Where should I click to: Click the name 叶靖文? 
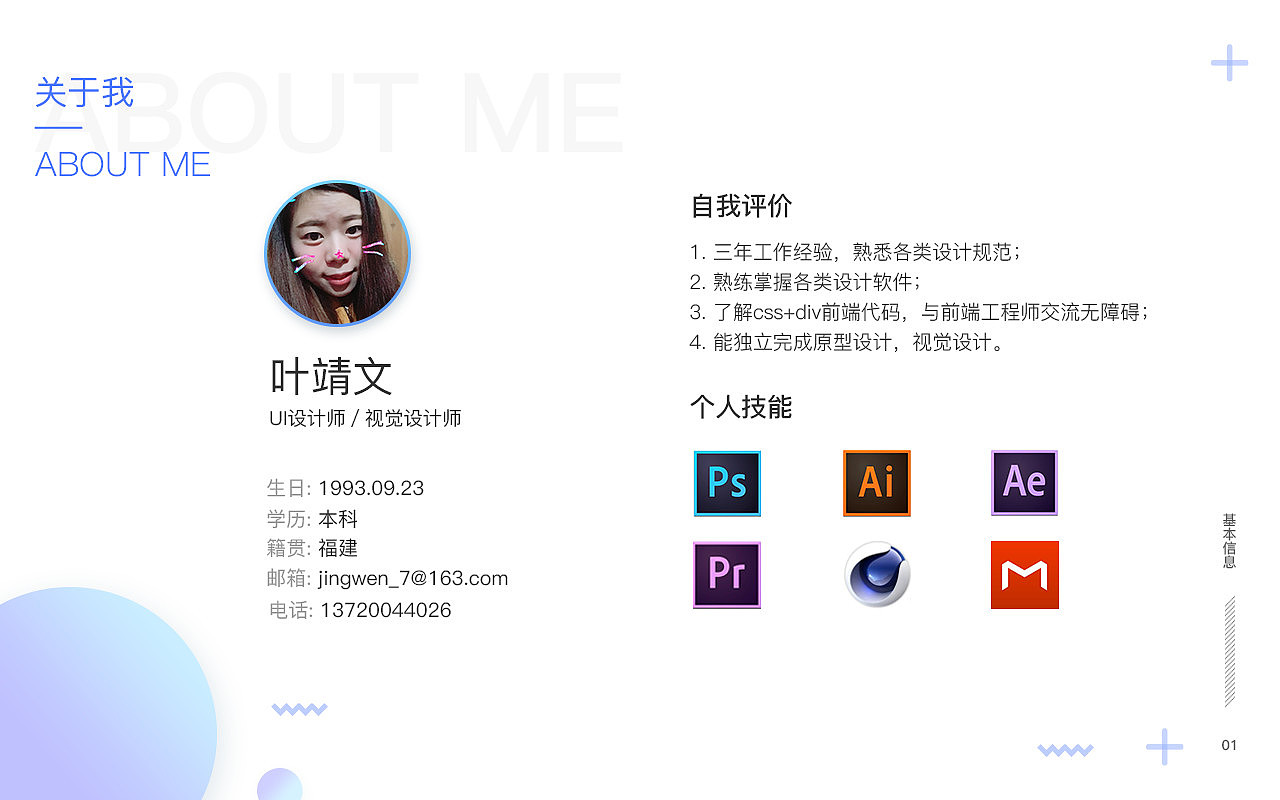331,377
